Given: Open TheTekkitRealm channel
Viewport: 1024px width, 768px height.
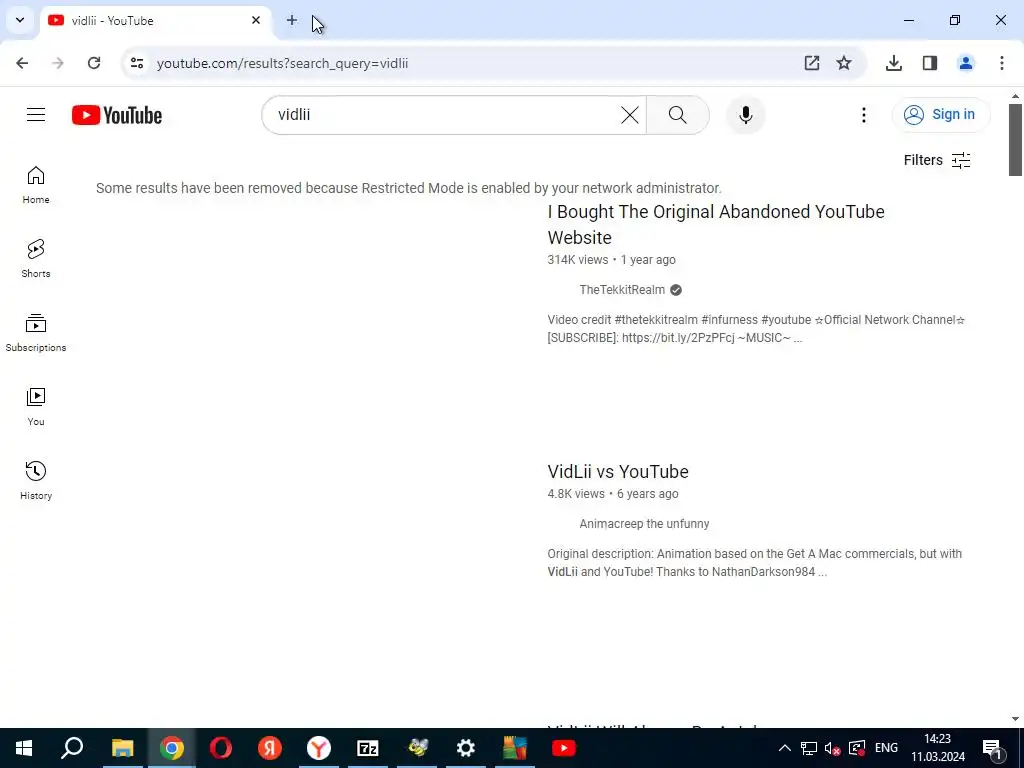Looking at the screenshot, I should [x=622, y=290].
